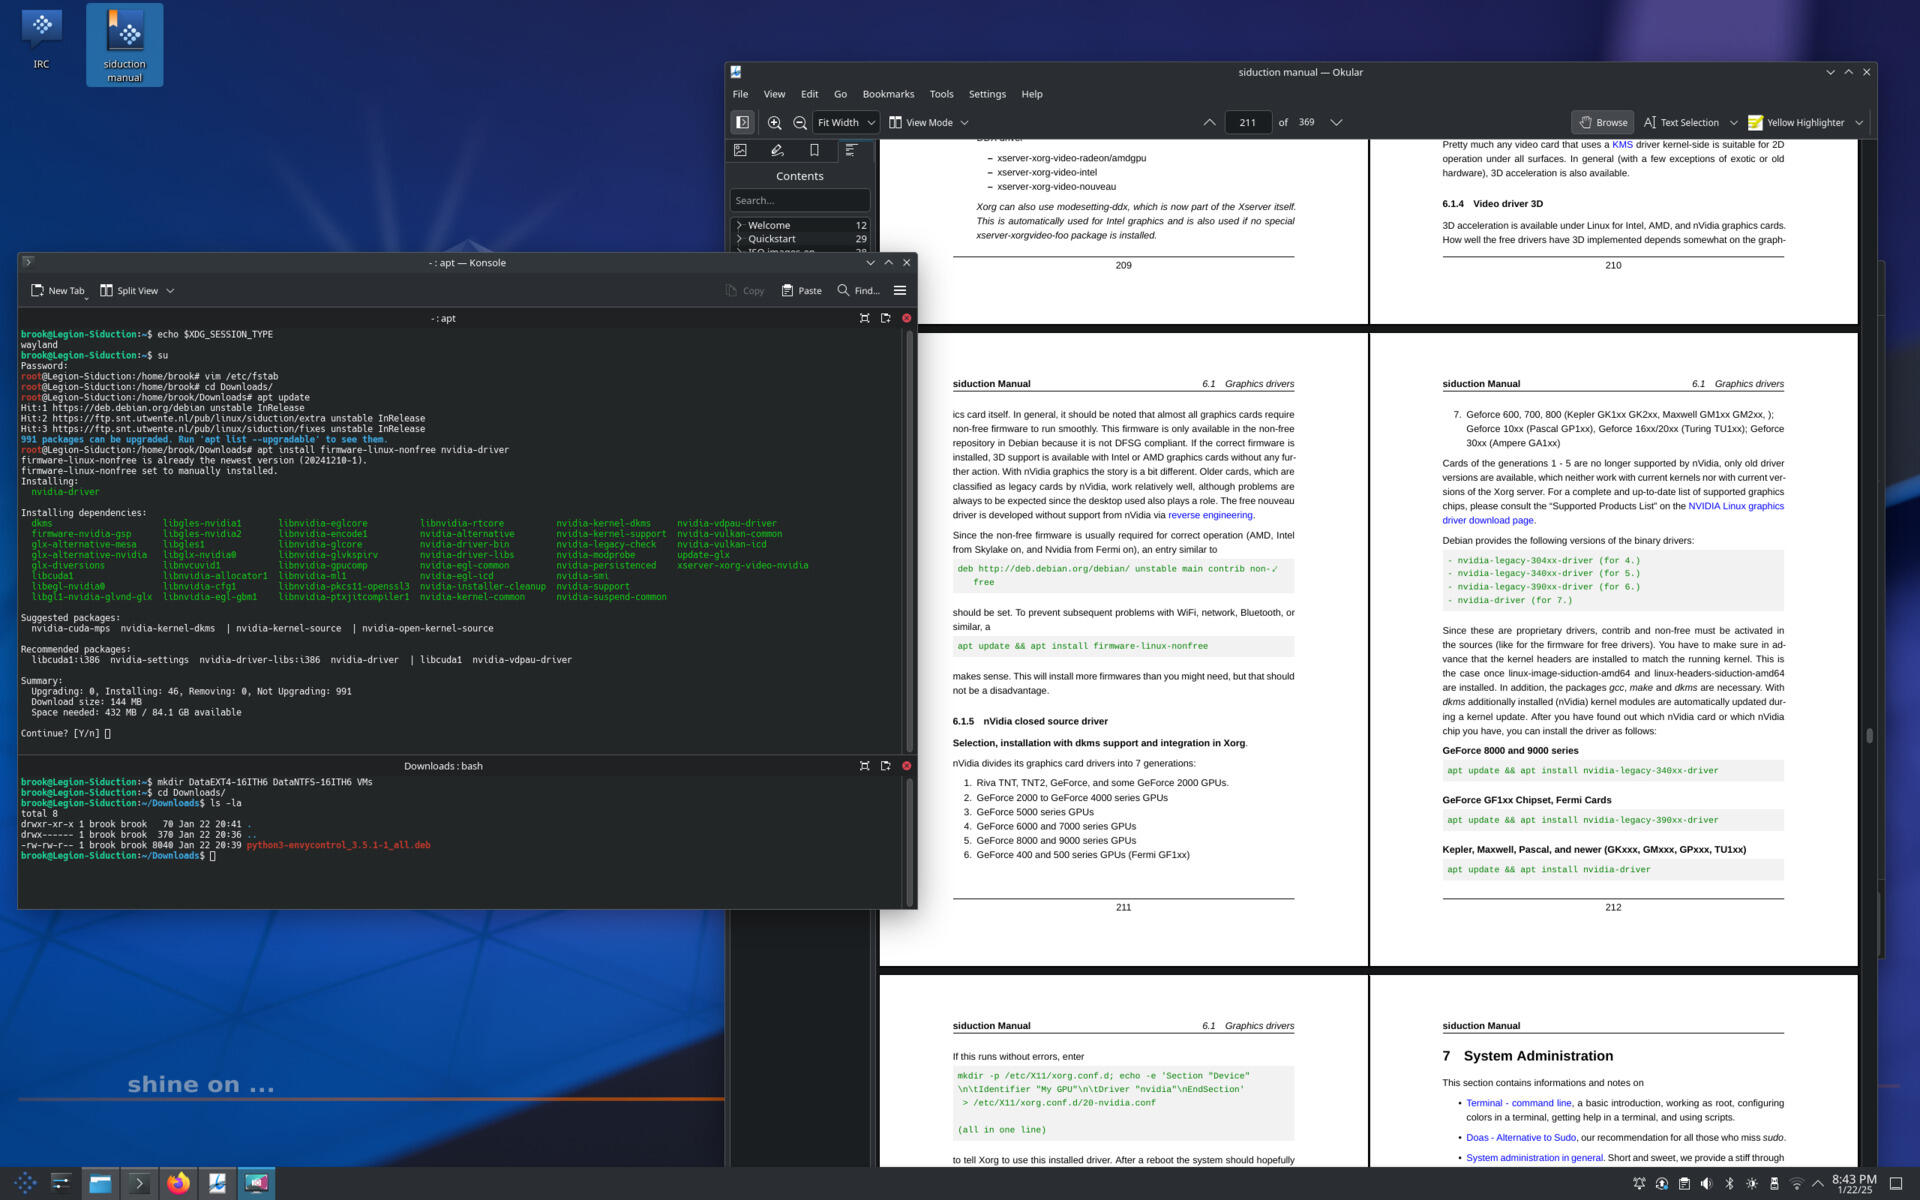The height and width of the screenshot is (1200, 1920).
Task: Close the apt terminal split pane
Action: (906, 318)
